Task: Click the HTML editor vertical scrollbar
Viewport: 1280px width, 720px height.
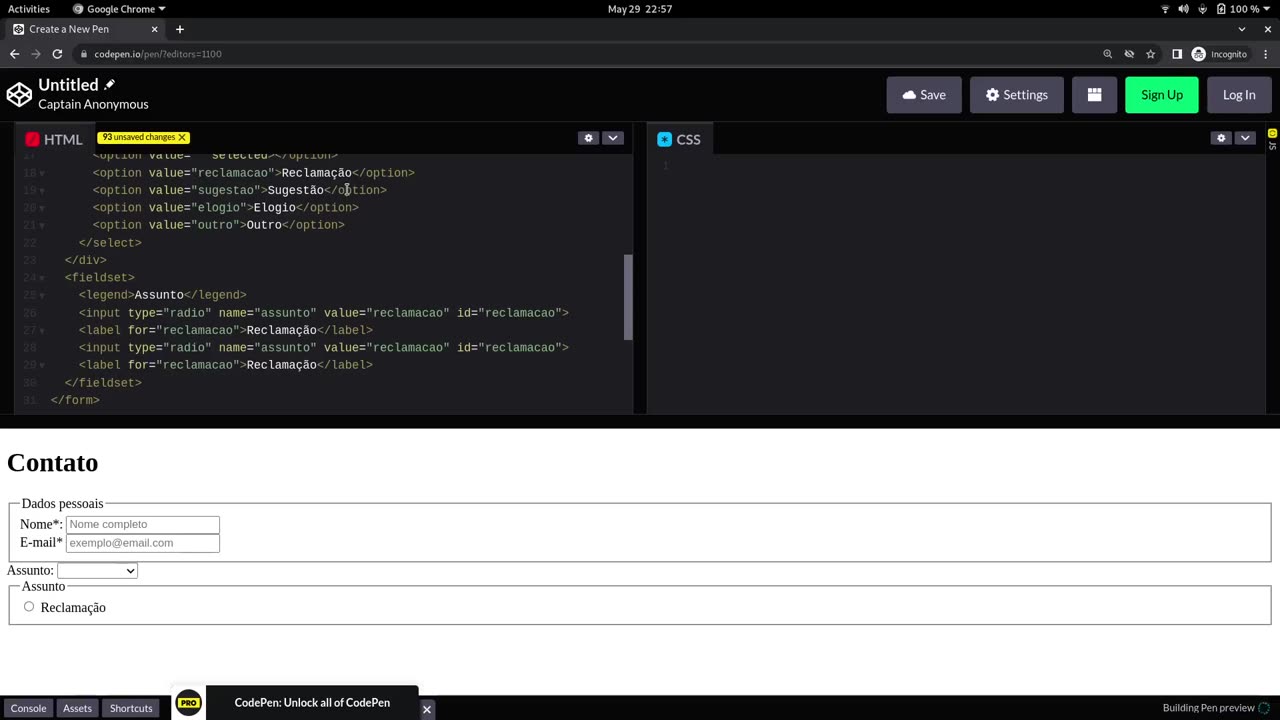Action: coord(628,297)
